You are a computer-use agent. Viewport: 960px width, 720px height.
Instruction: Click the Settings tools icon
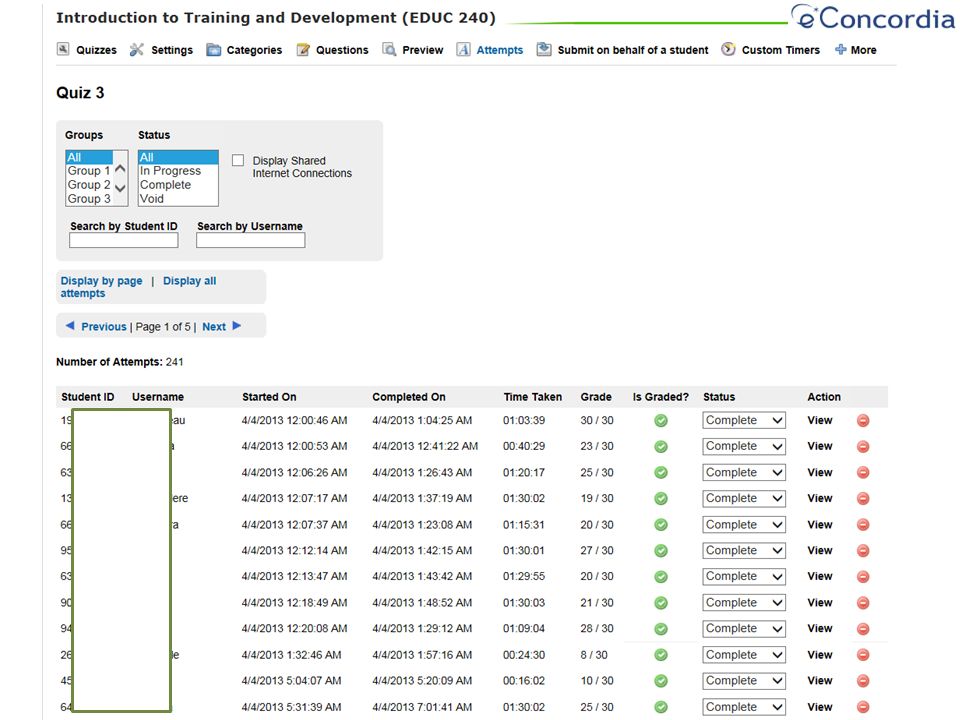coord(137,50)
